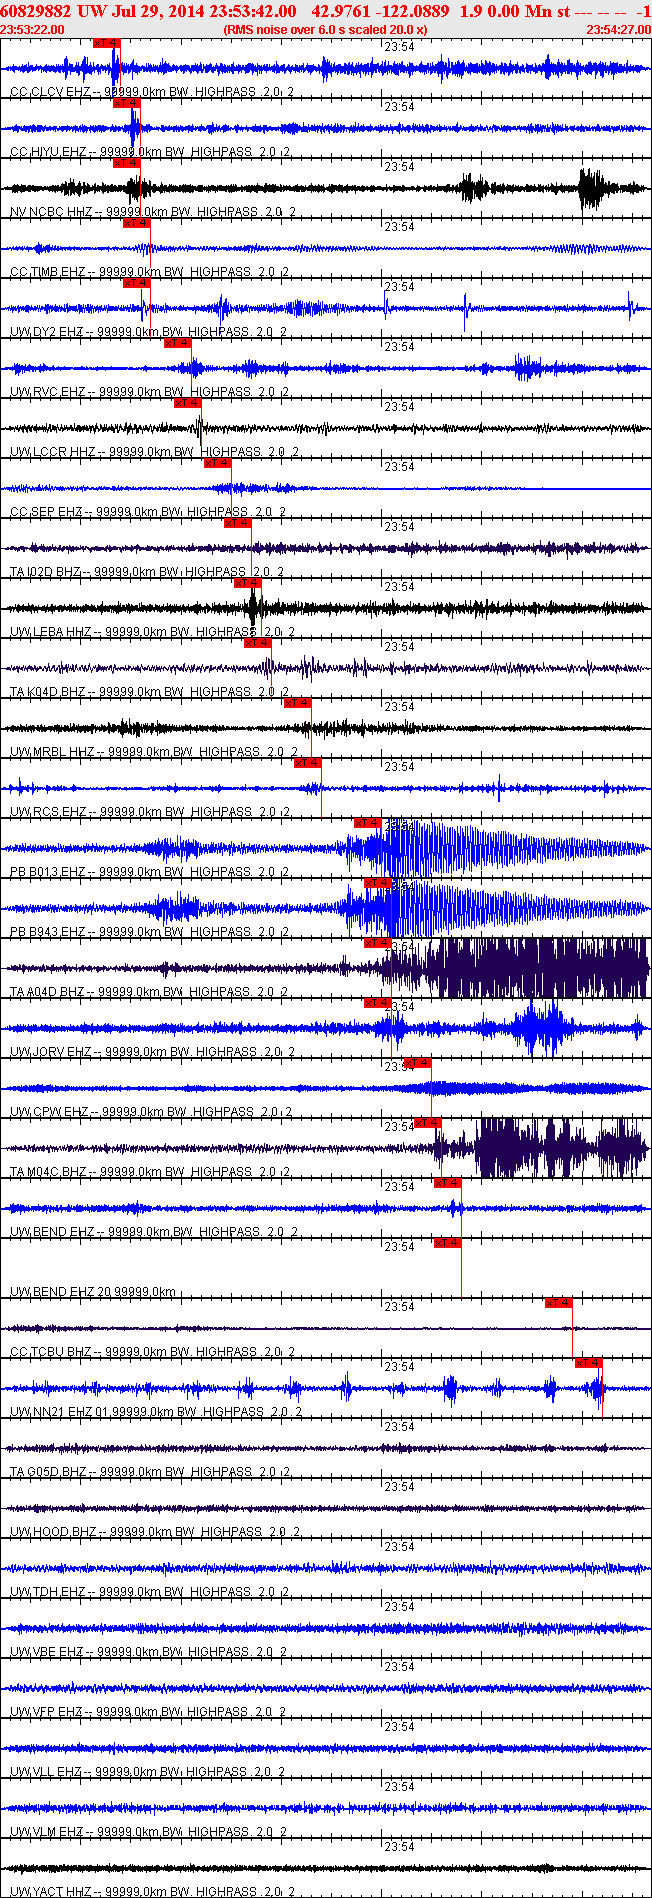Select the UW.VLL EHZ station label
Screen dimensions: 652x1898
[148, 1772]
